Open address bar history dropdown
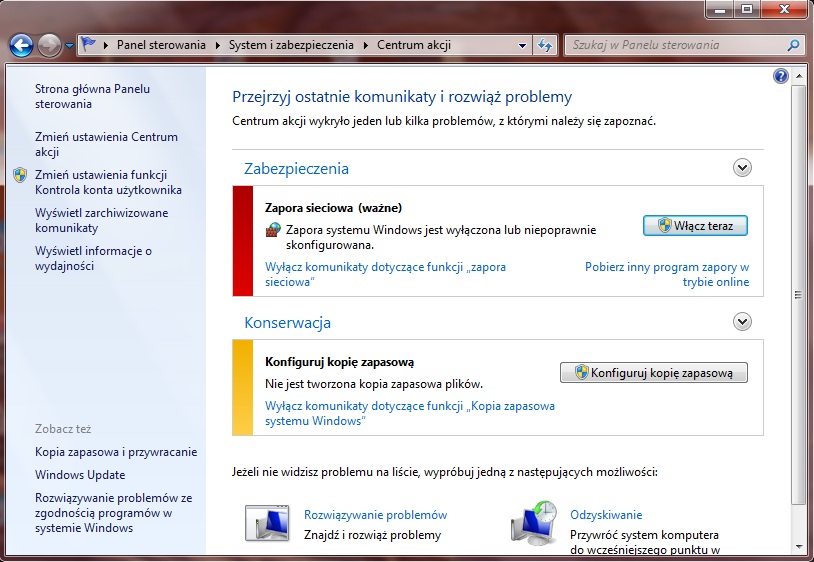 coord(522,46)
